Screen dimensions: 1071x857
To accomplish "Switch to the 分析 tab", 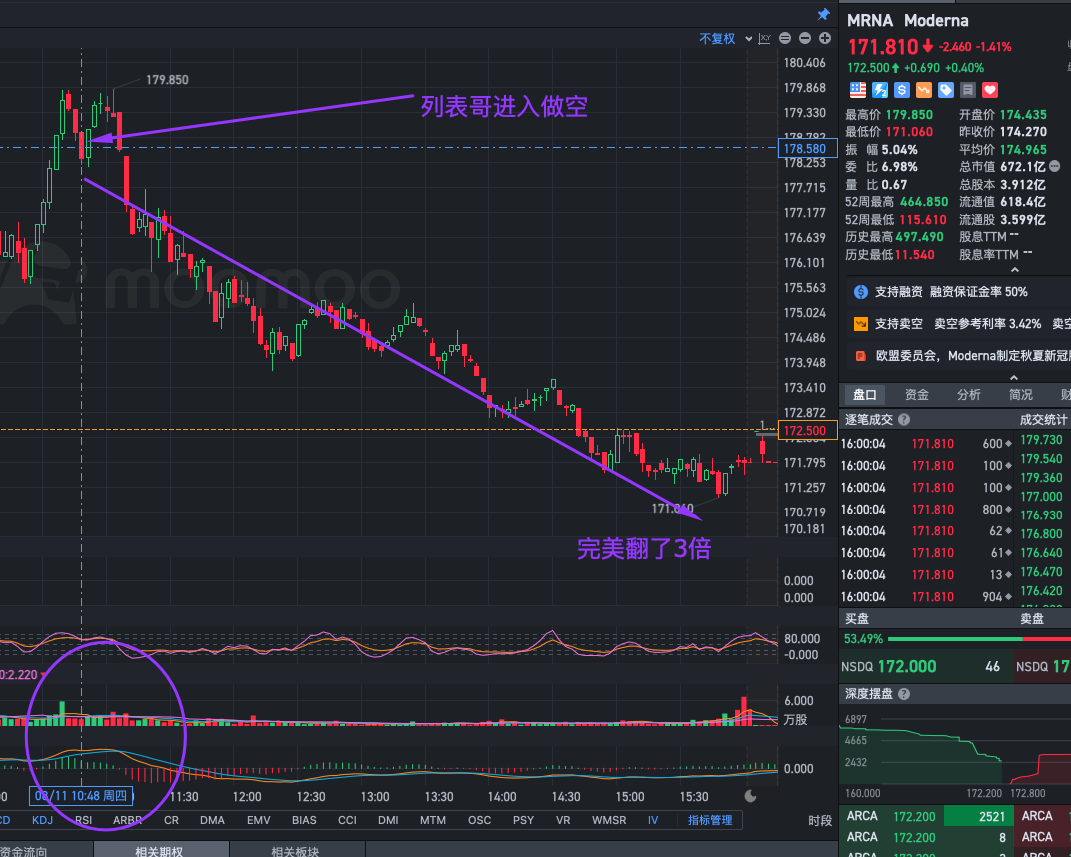I will click(969, 395).
